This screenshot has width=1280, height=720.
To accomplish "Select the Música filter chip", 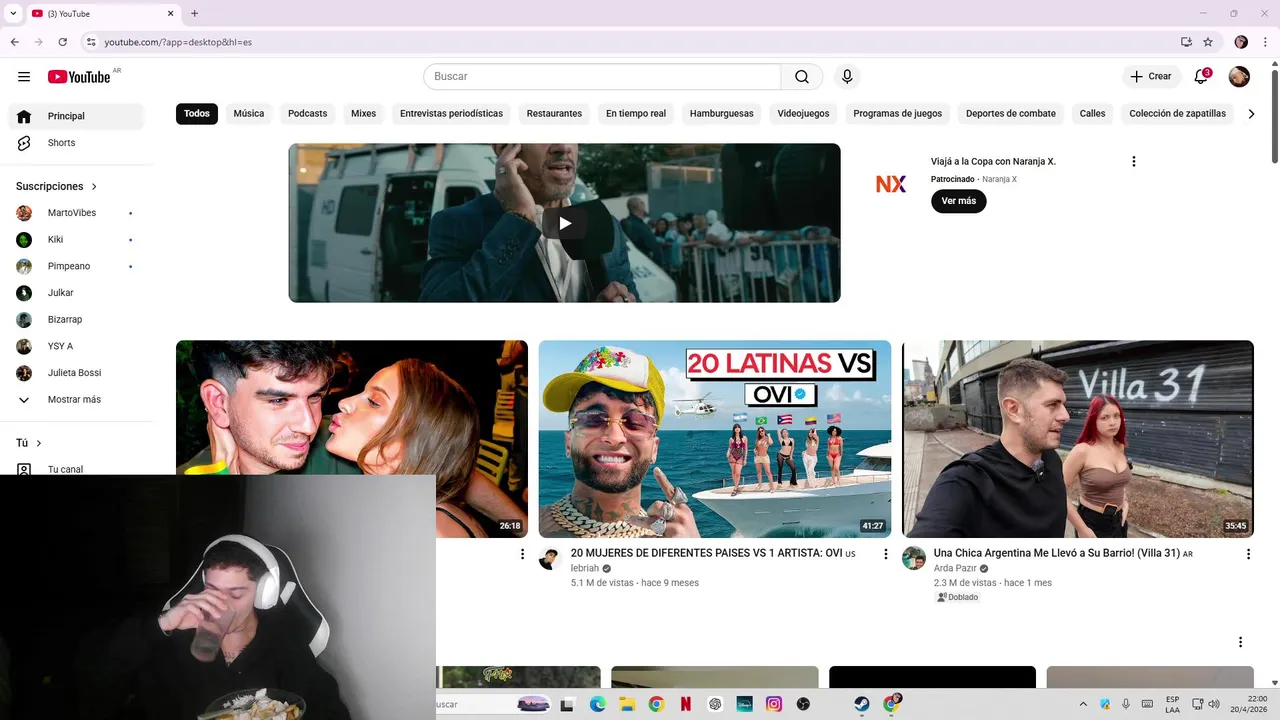I will click(x=249, y=113).
